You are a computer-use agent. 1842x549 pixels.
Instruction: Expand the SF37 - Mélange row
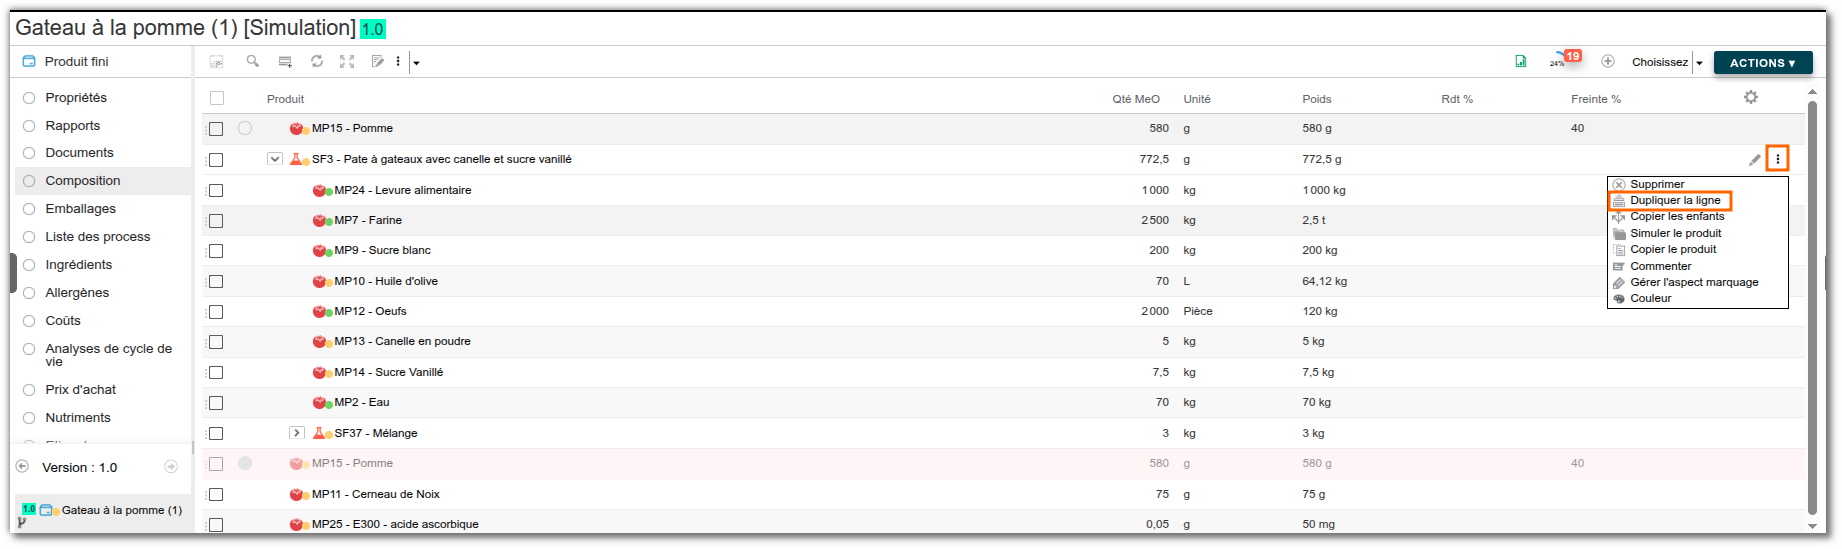pyautogui.click(x=296, y=433)
